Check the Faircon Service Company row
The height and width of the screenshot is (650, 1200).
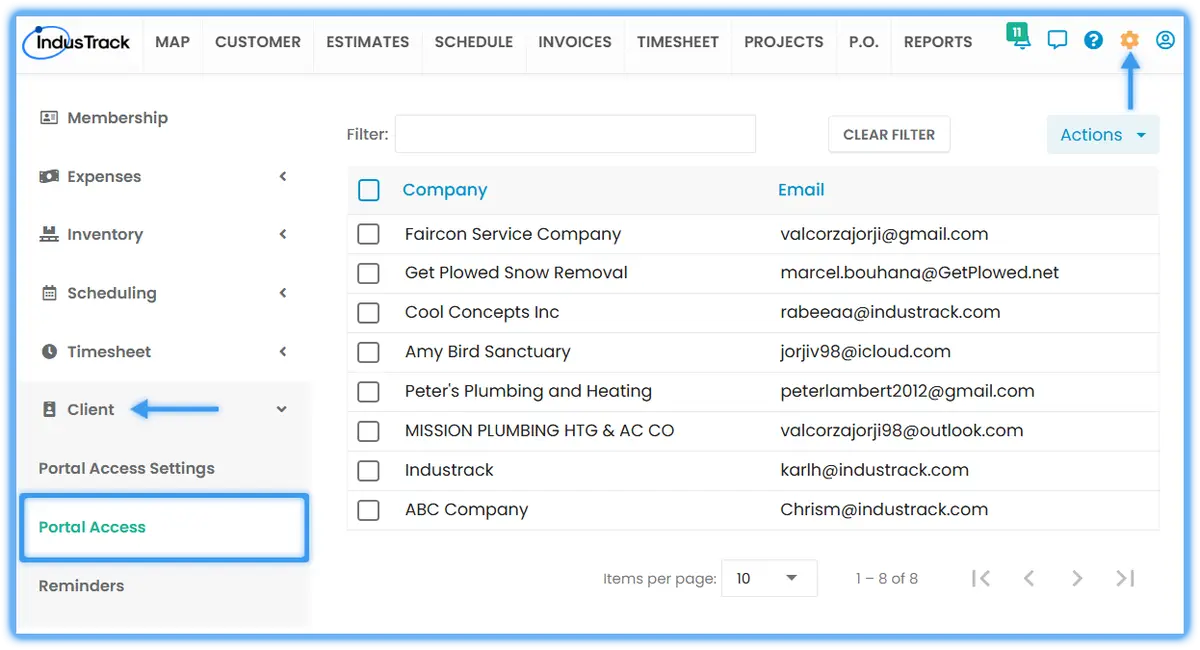[x=369, y=234]
